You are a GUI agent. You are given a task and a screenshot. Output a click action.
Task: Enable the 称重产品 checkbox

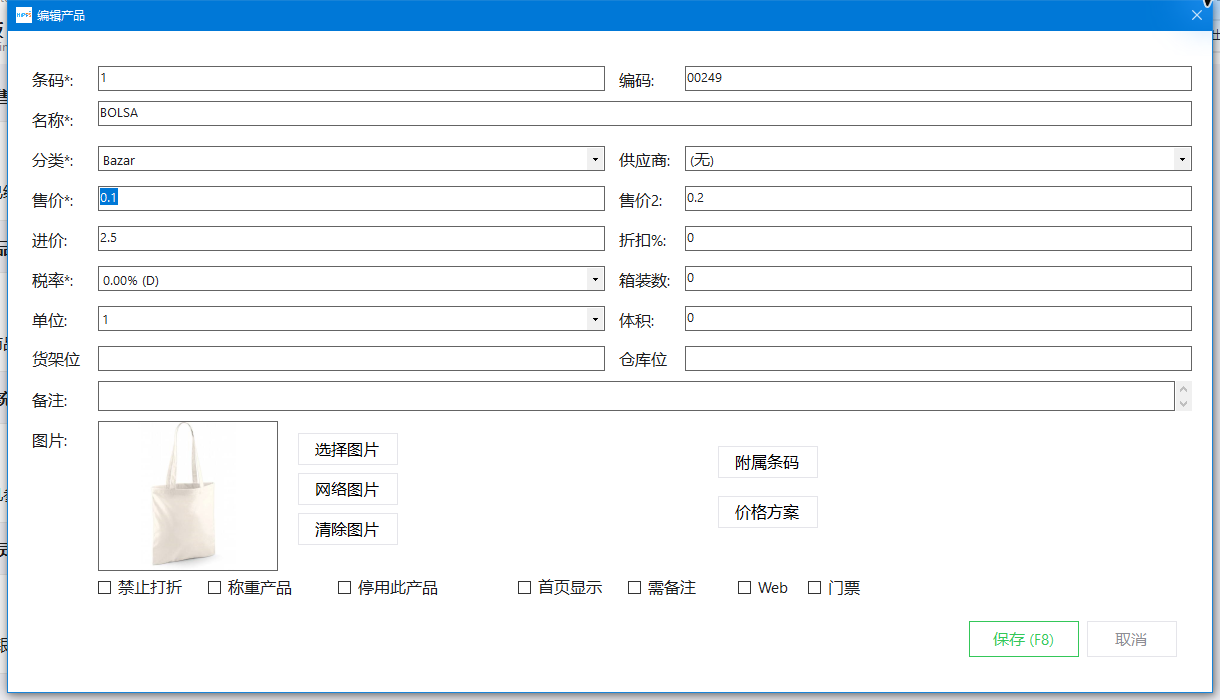(x=214, y=588)
